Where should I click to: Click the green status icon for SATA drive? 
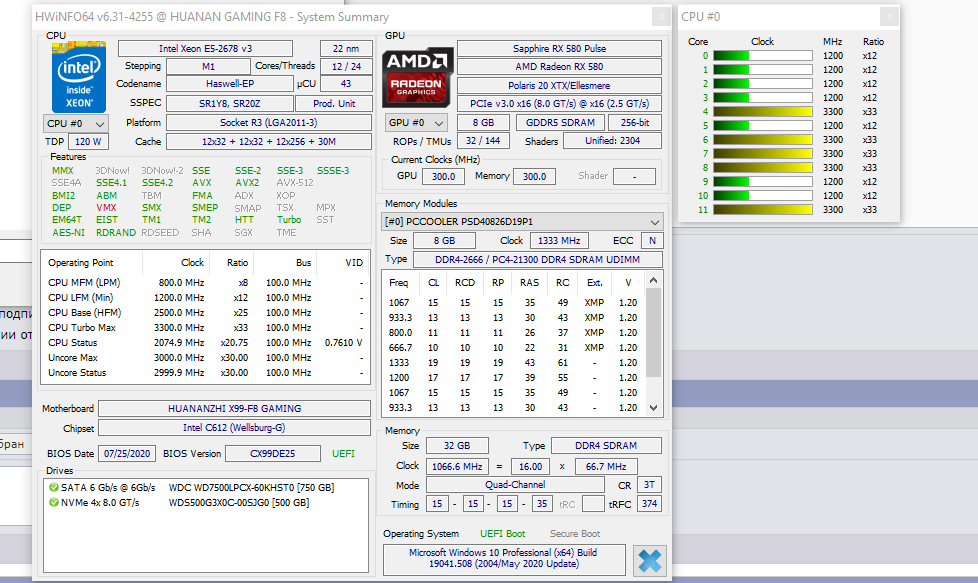[54, 488]
